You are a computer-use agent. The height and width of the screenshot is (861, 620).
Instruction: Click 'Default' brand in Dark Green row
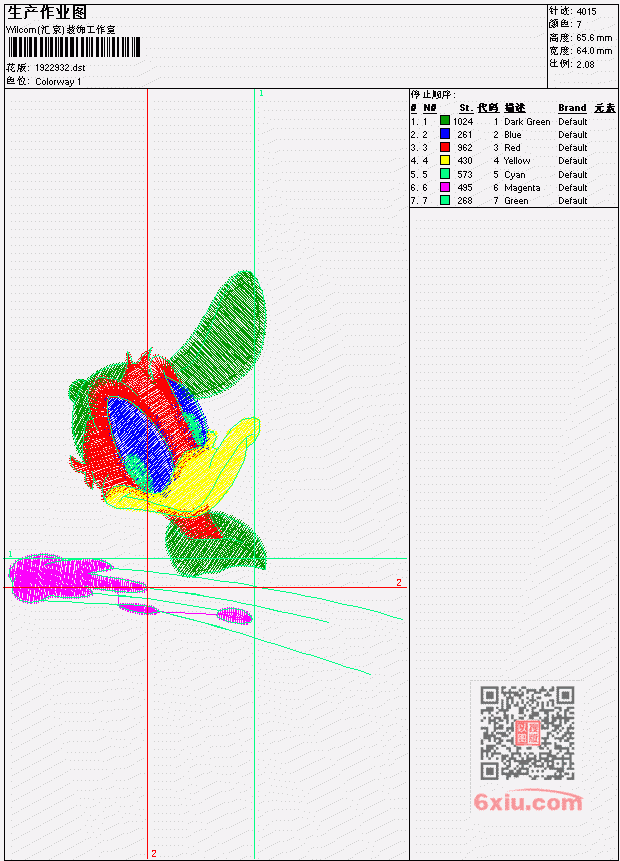tap(573, 121)
